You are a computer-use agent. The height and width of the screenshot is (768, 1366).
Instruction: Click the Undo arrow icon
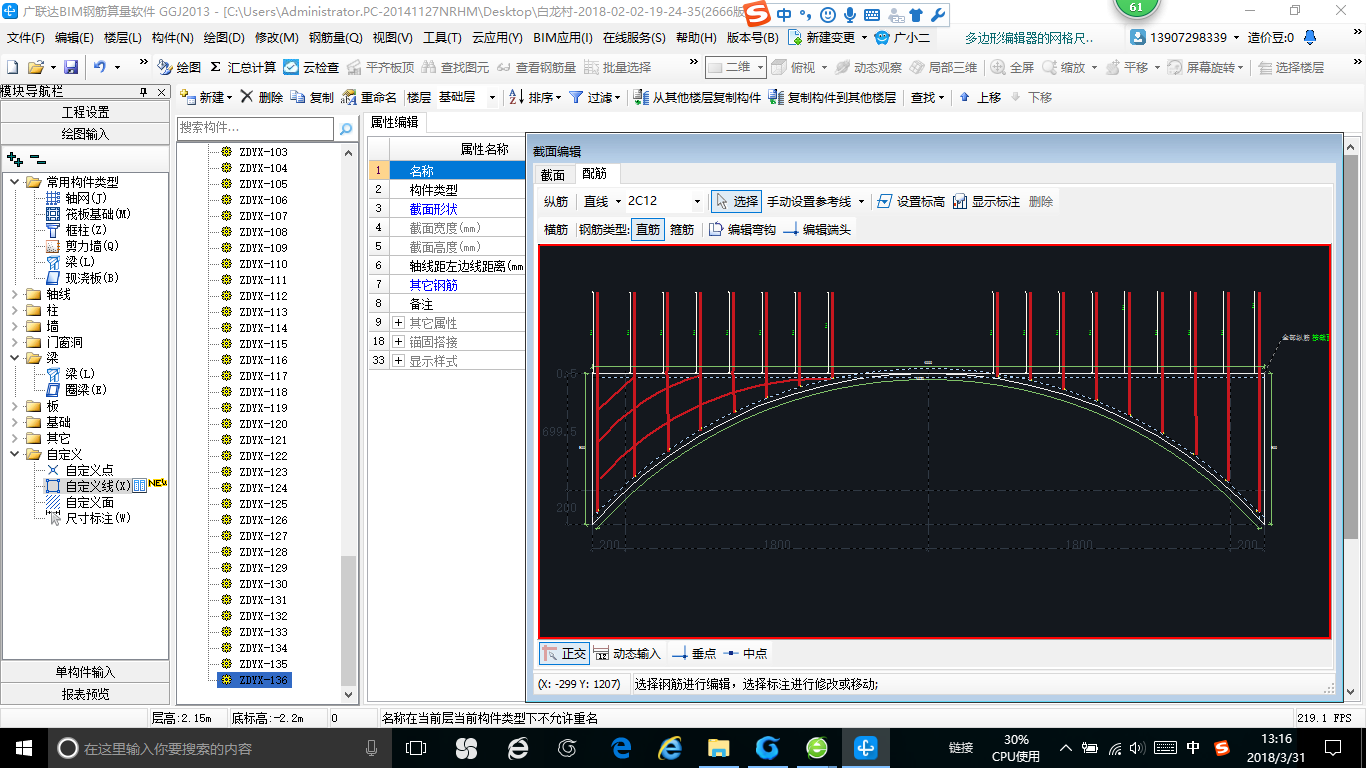click(x=100, y=67)
